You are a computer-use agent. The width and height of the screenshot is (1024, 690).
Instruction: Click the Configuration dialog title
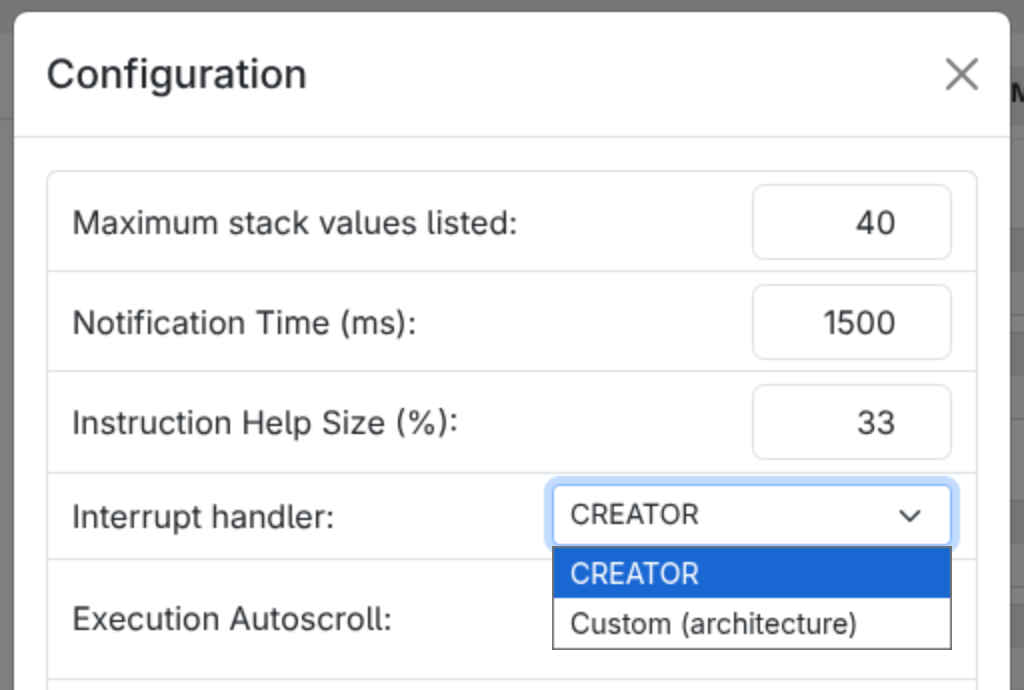click(176, 74)
